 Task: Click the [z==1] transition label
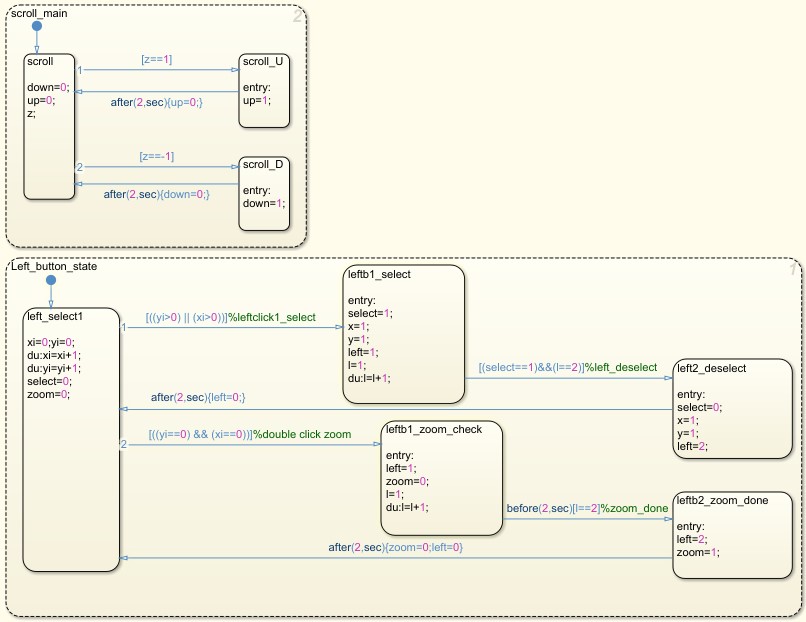(x=156, y=60)
